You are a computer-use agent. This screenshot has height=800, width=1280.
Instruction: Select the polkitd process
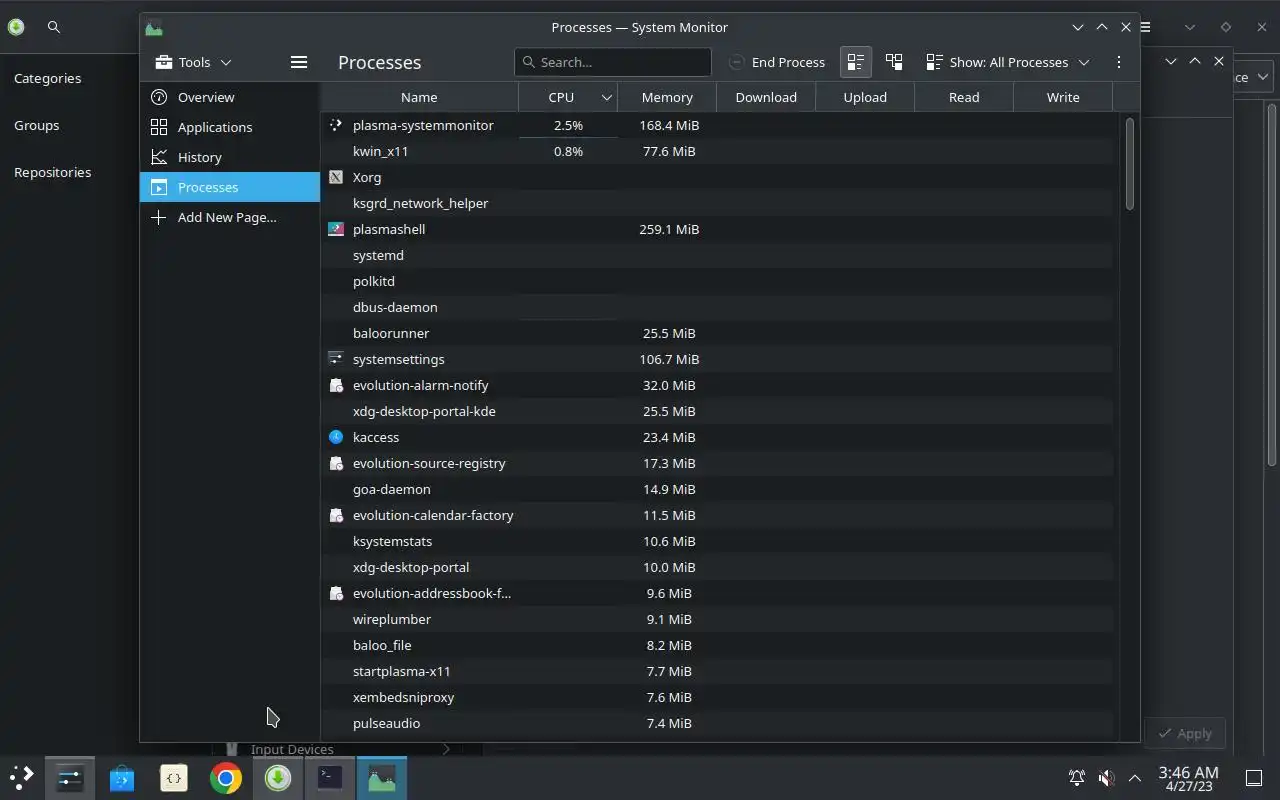coord(717,281)
